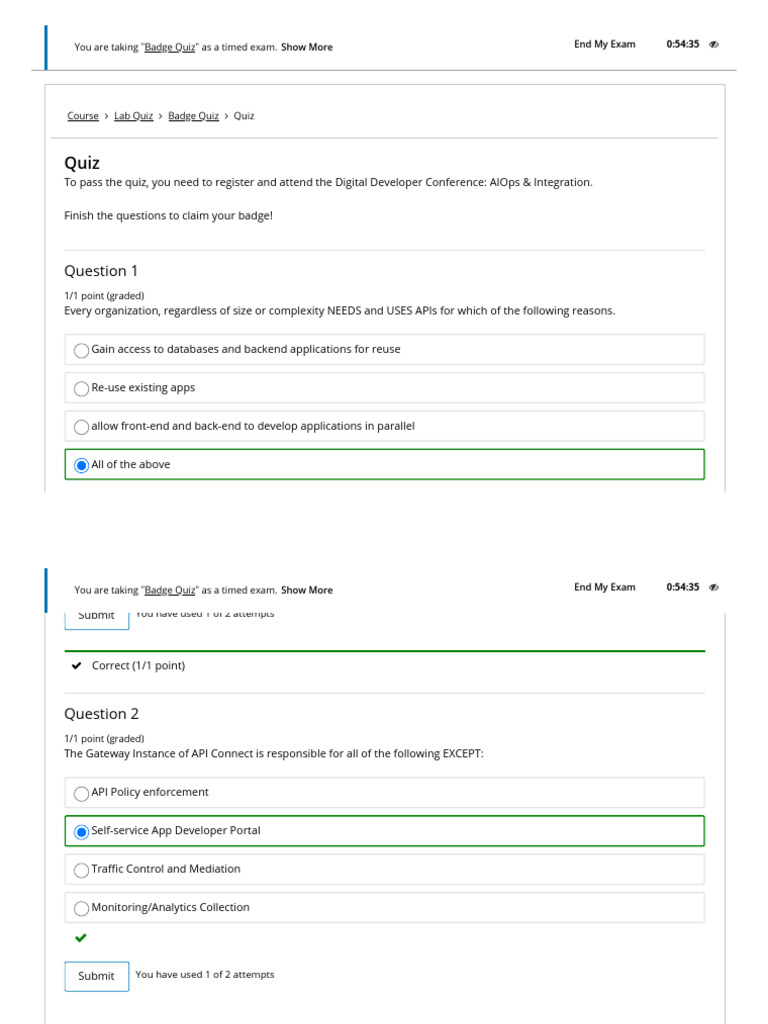The width and height of the screenshot is (768, 1024).
Task: Click "End My Exam" in the first banner
Action: [x=604, y=44]
